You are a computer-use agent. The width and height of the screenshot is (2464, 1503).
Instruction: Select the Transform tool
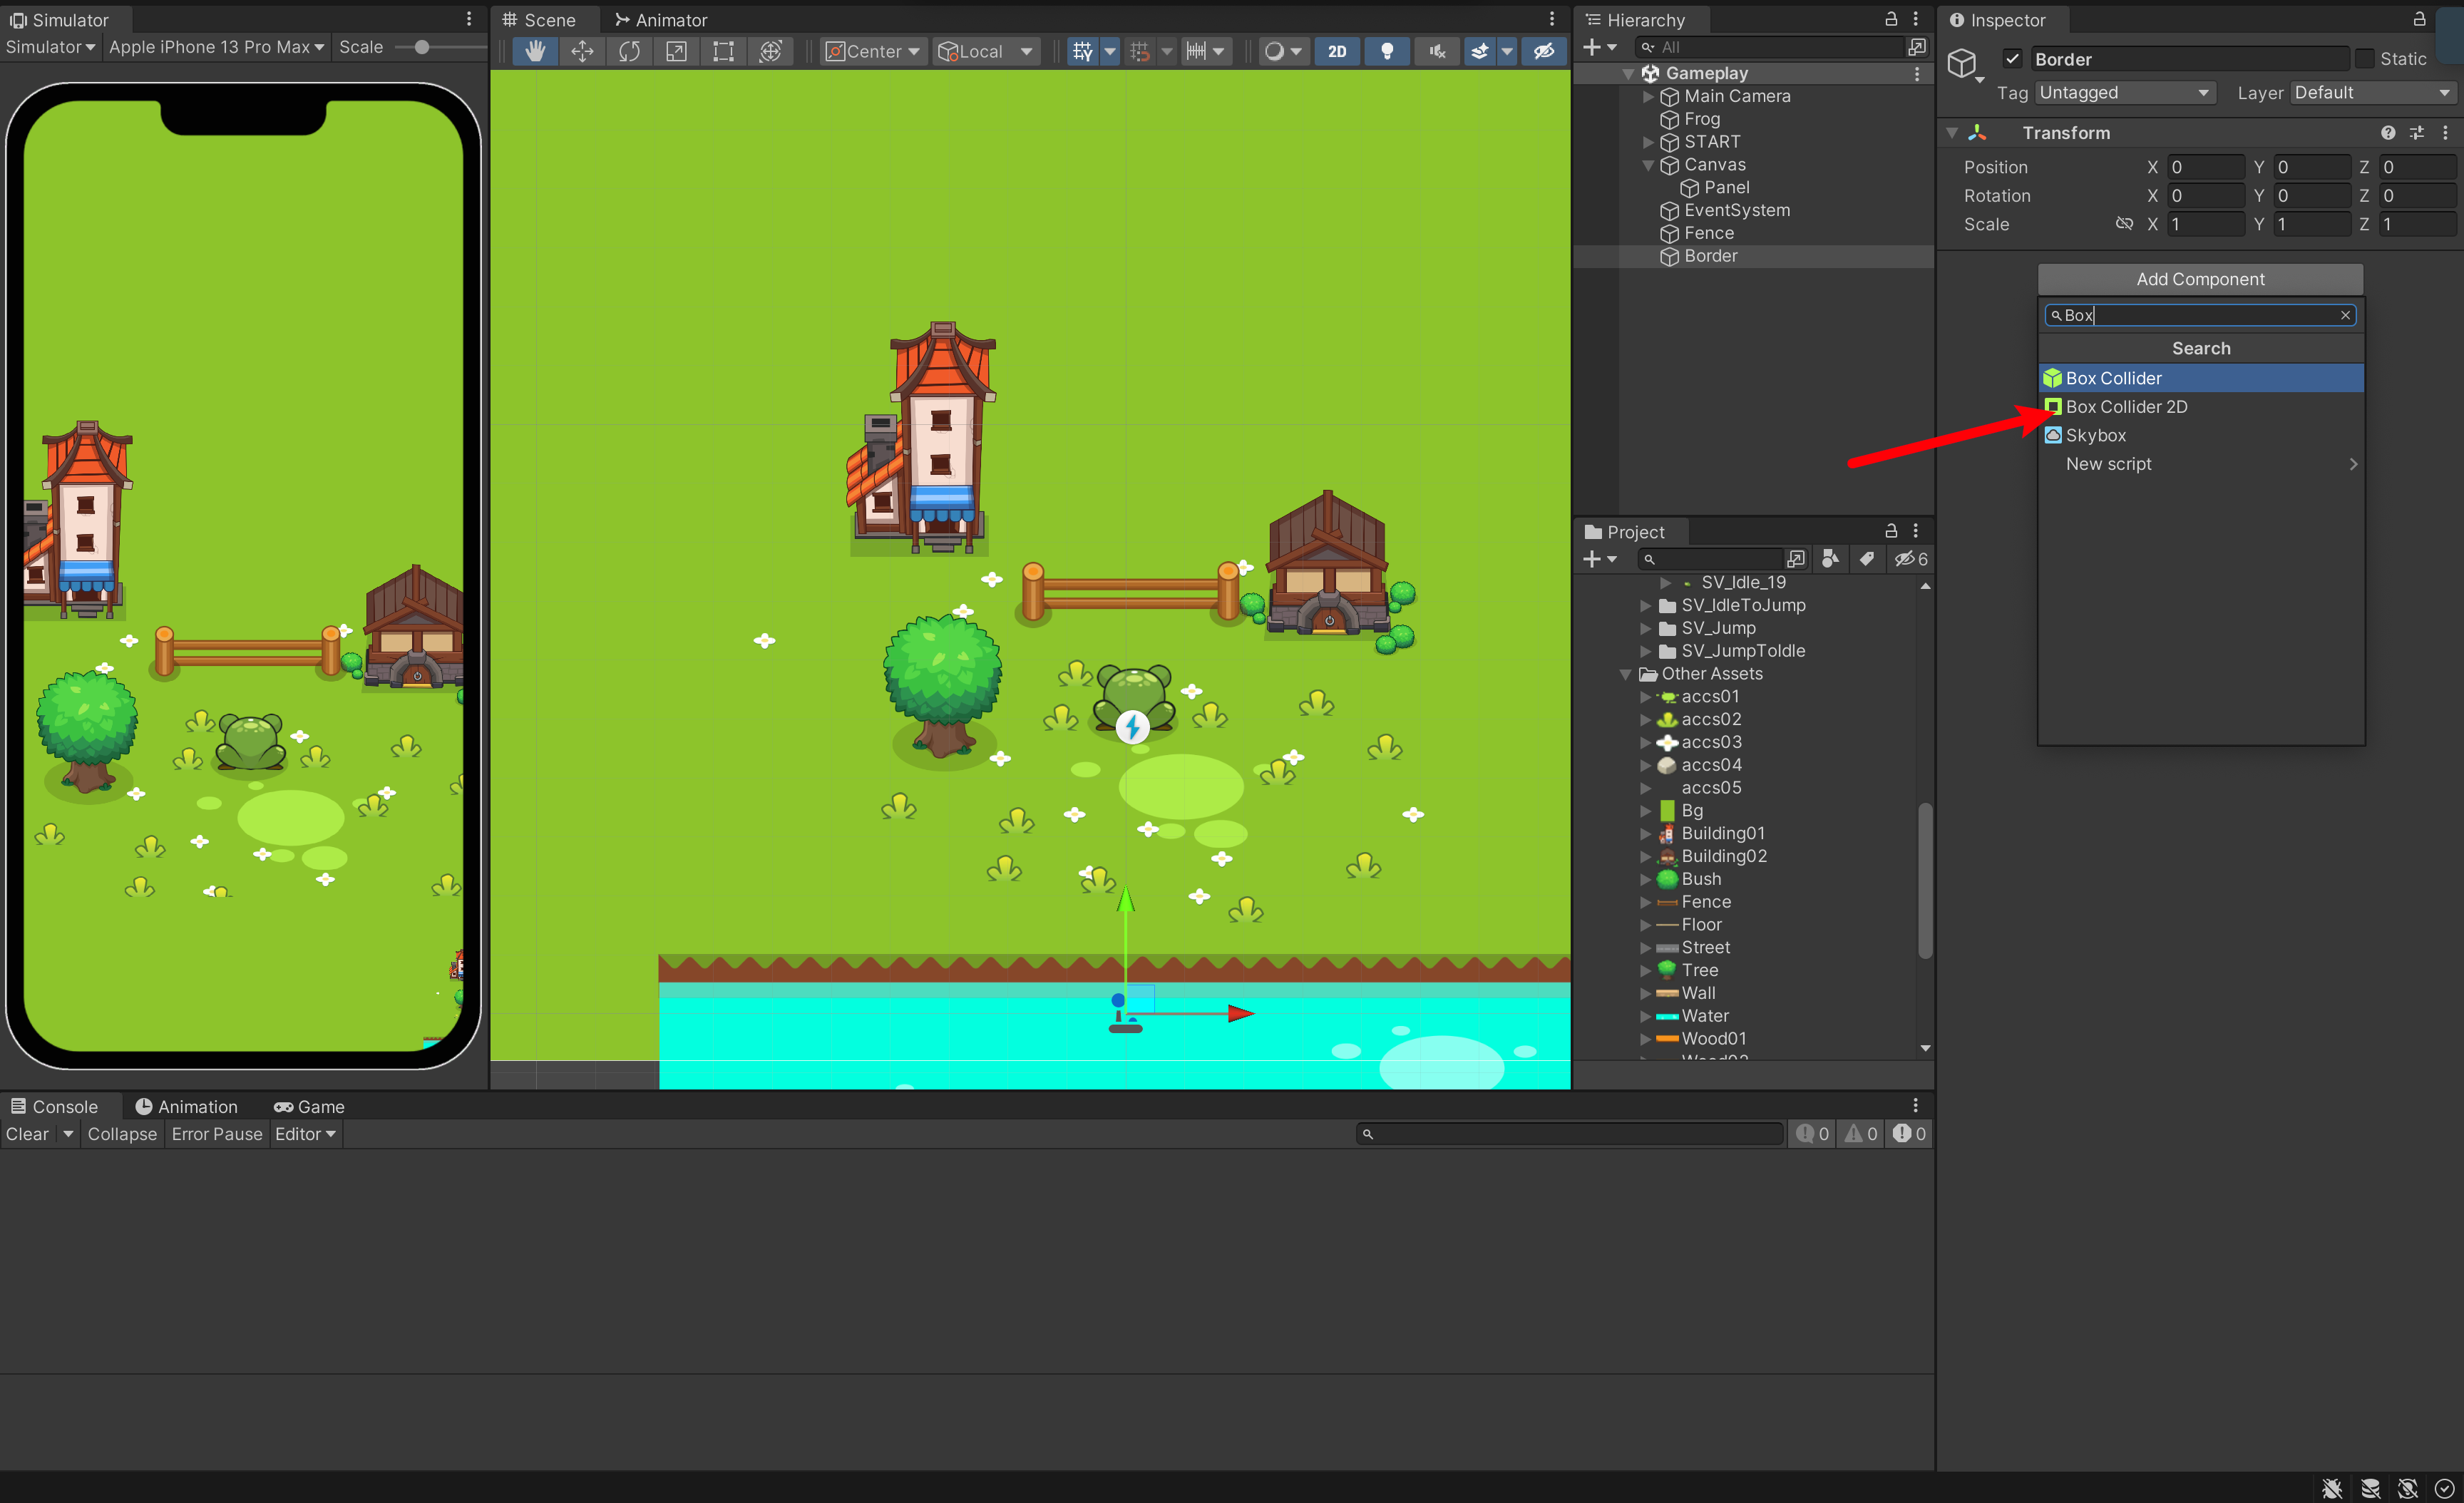[770, 51]
